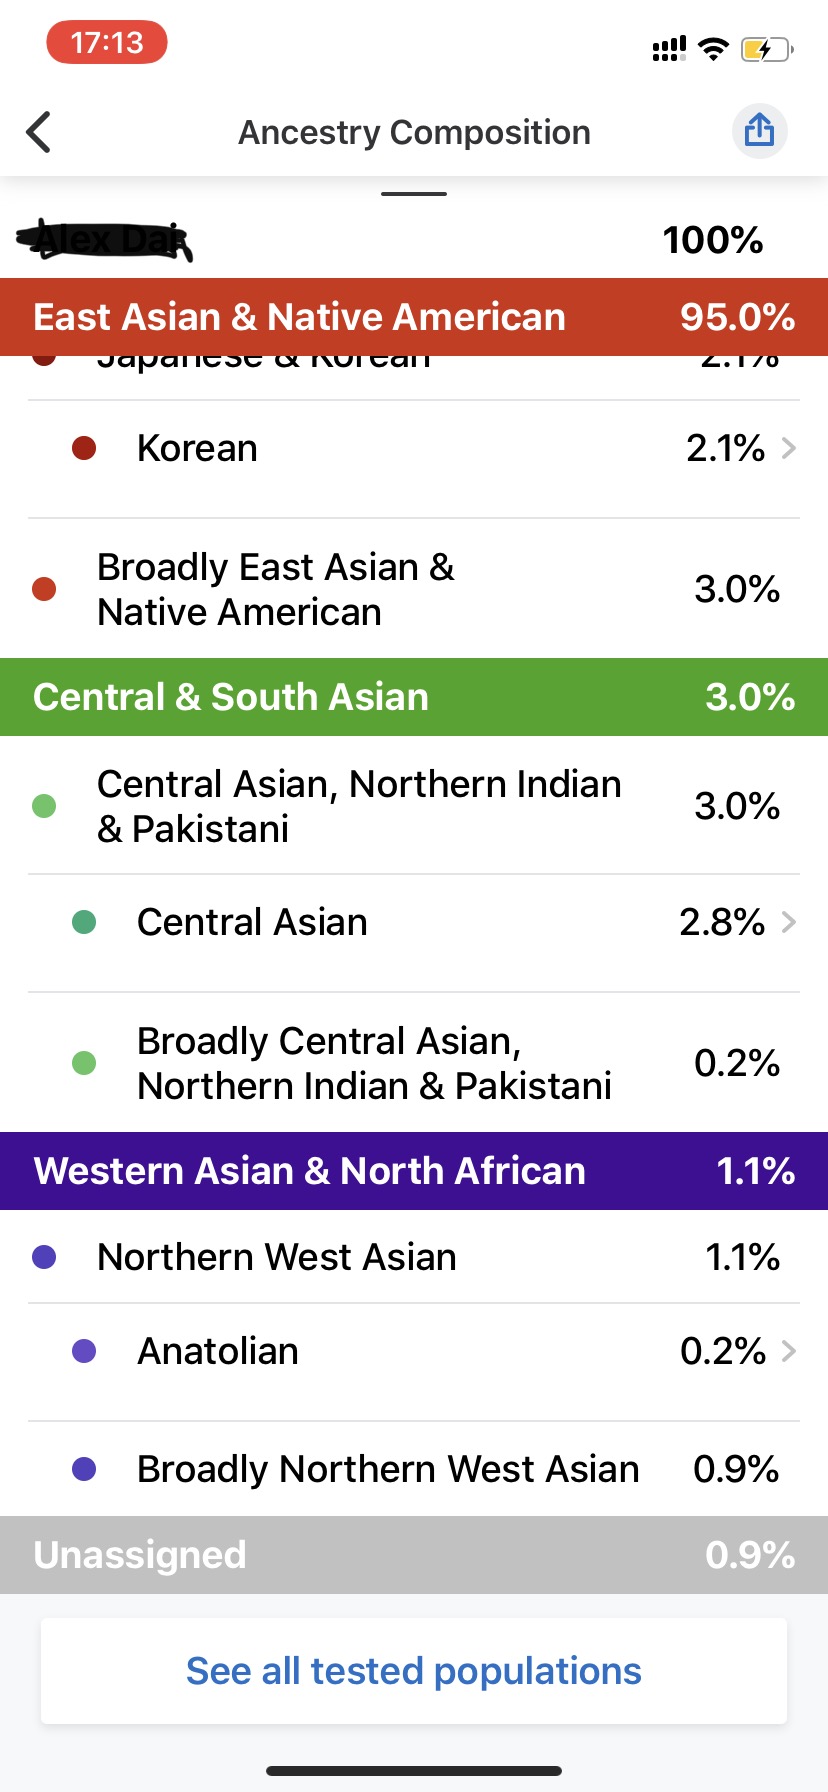Tap the cellular signal bars icon
The image size is (828, 1792).
(669, 48)
